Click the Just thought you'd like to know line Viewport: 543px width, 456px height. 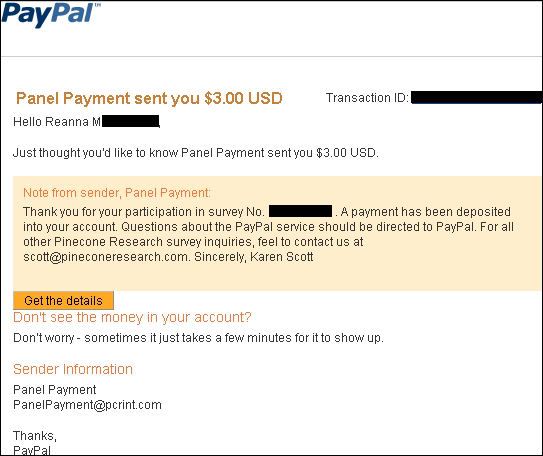[x=196, y=153]
